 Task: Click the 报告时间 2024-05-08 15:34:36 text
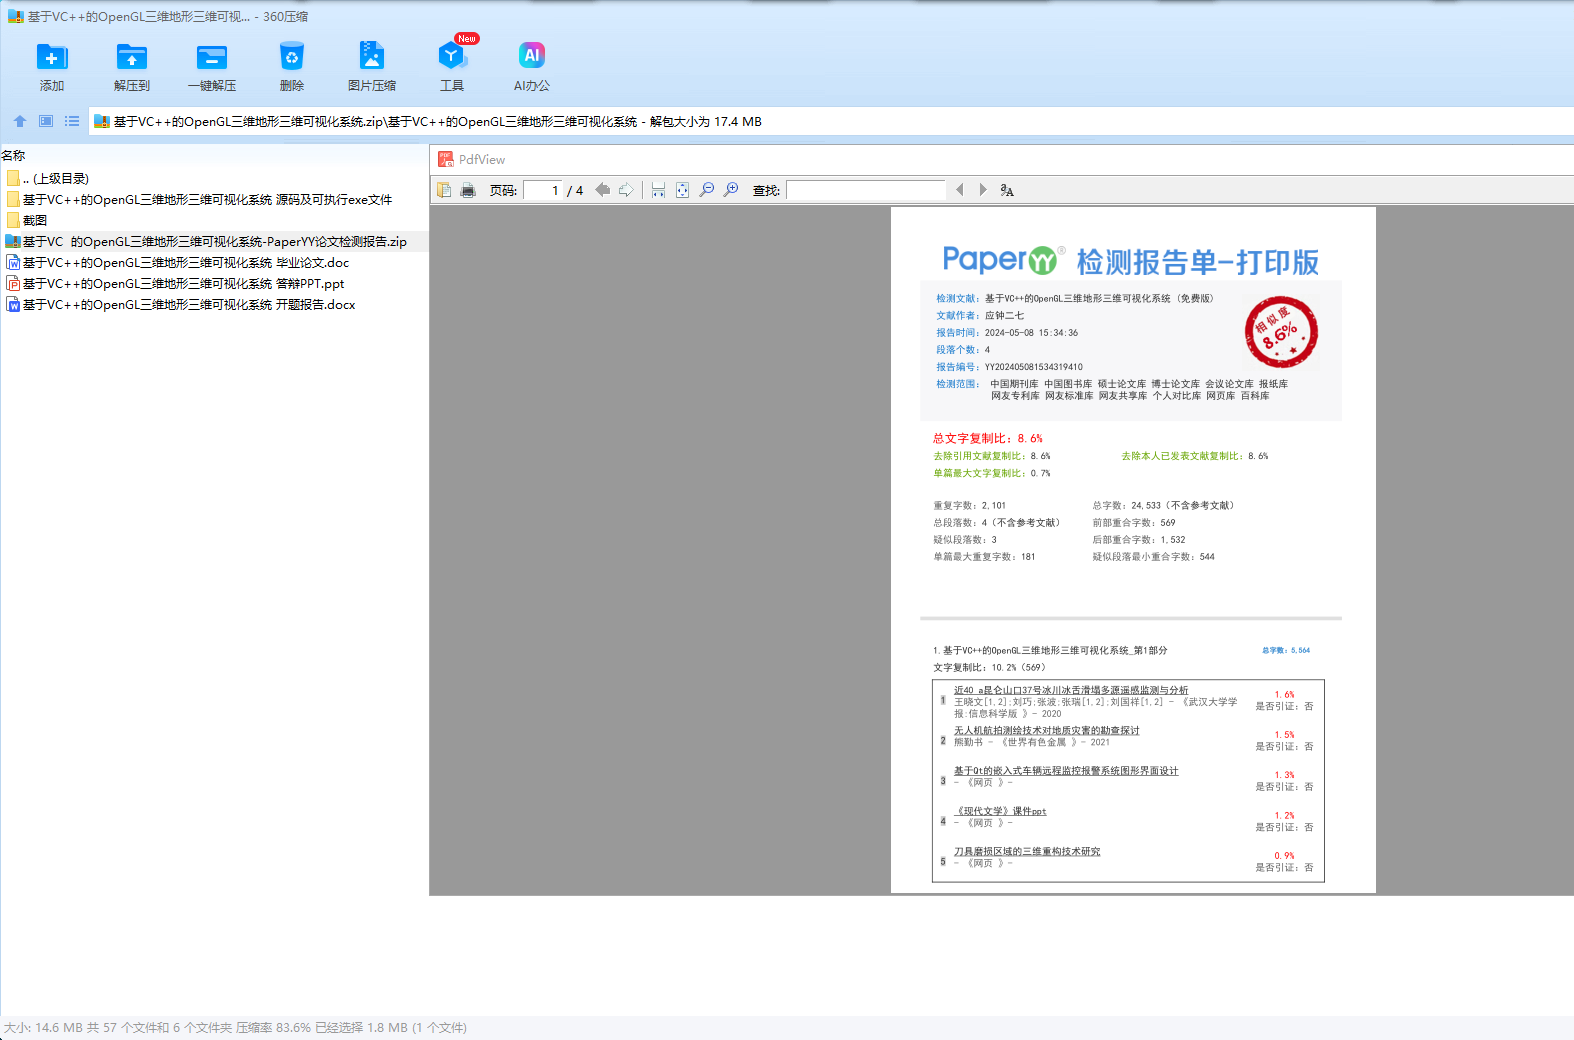click(x=1007, y=333)
